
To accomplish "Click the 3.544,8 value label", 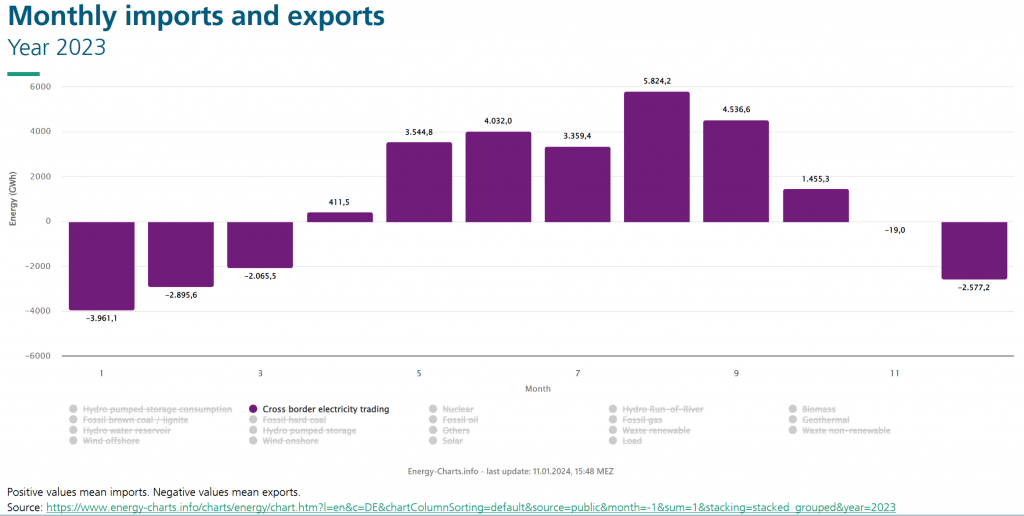I will pyautogui.click(x=419, y=131).
